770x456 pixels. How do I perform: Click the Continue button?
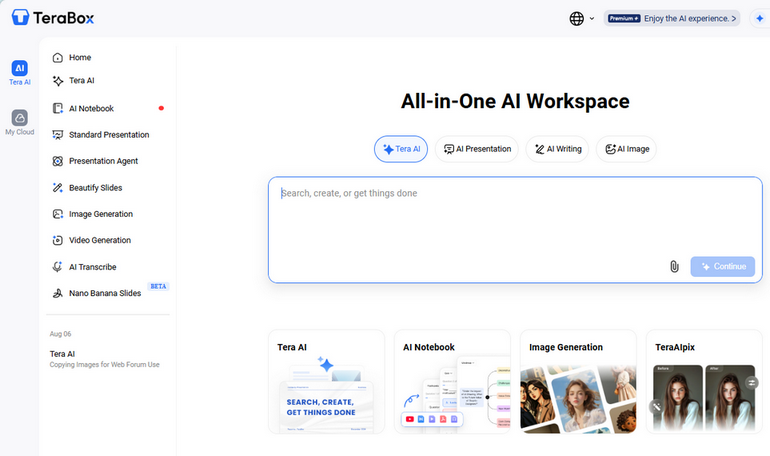[722, 267]
